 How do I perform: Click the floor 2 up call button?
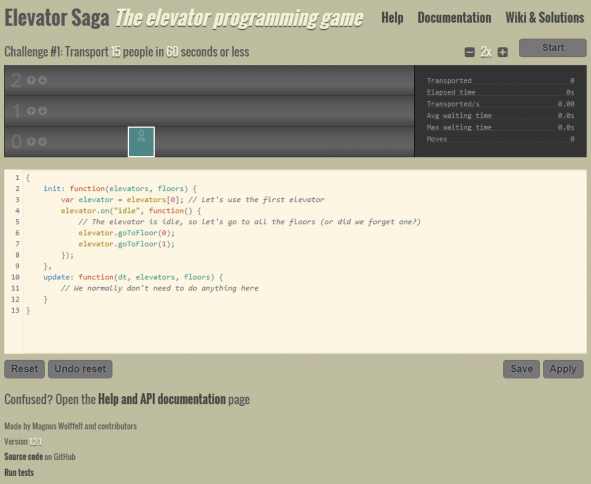[31, 80]
